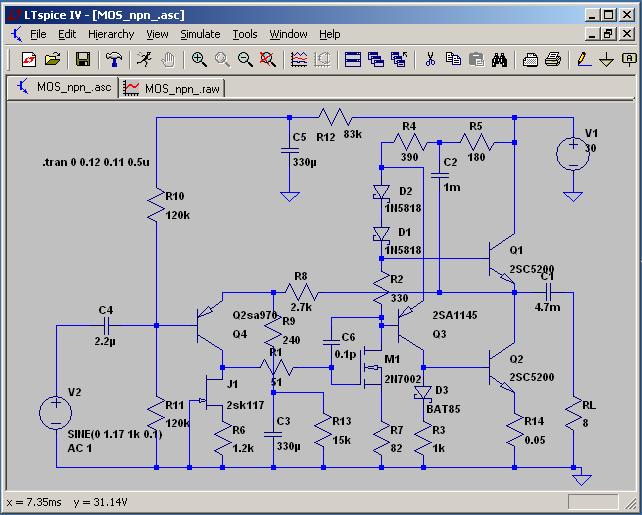Screen dimensions: 642x515
Task: Click the Cascade windows icon
Action: click(x=399, y=60)
